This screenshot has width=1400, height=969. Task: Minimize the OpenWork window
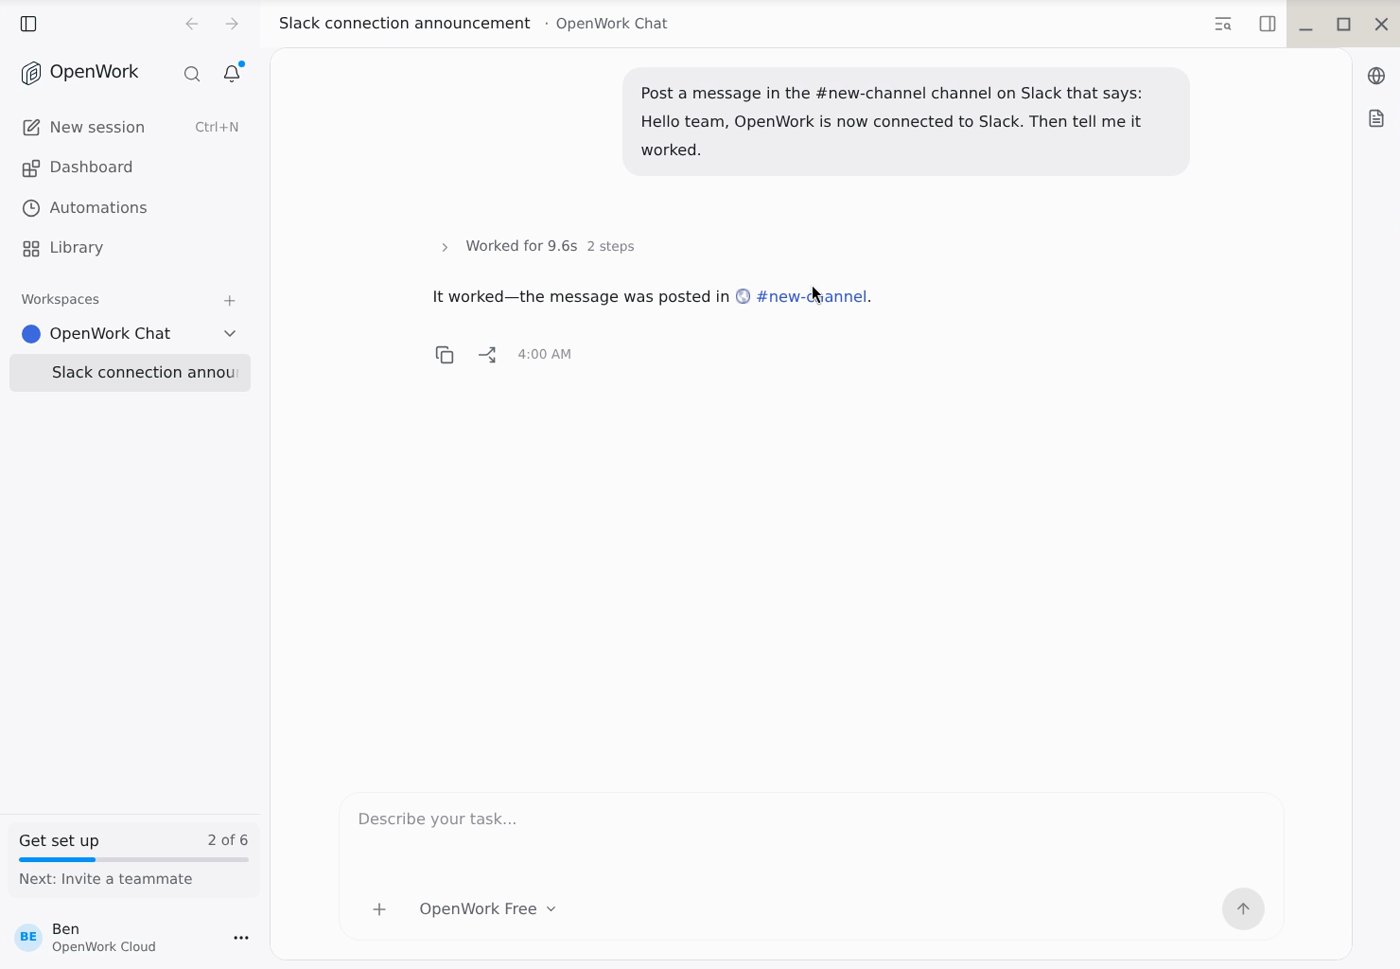point(1306,24)
